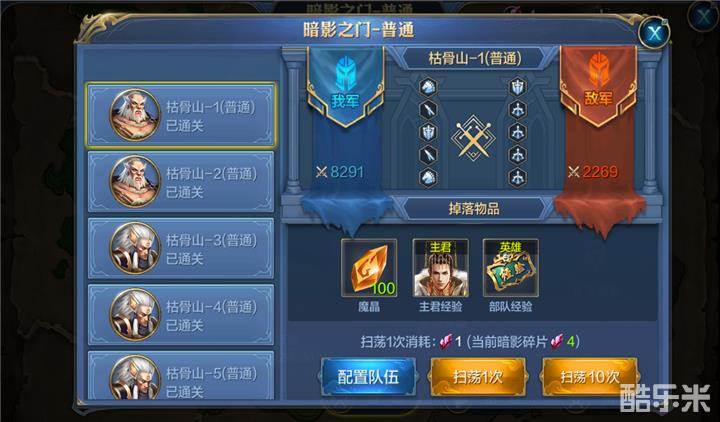
Task: Choose stage 枯骨山-3(普通) from list
Action: click(x=181, y=248)
